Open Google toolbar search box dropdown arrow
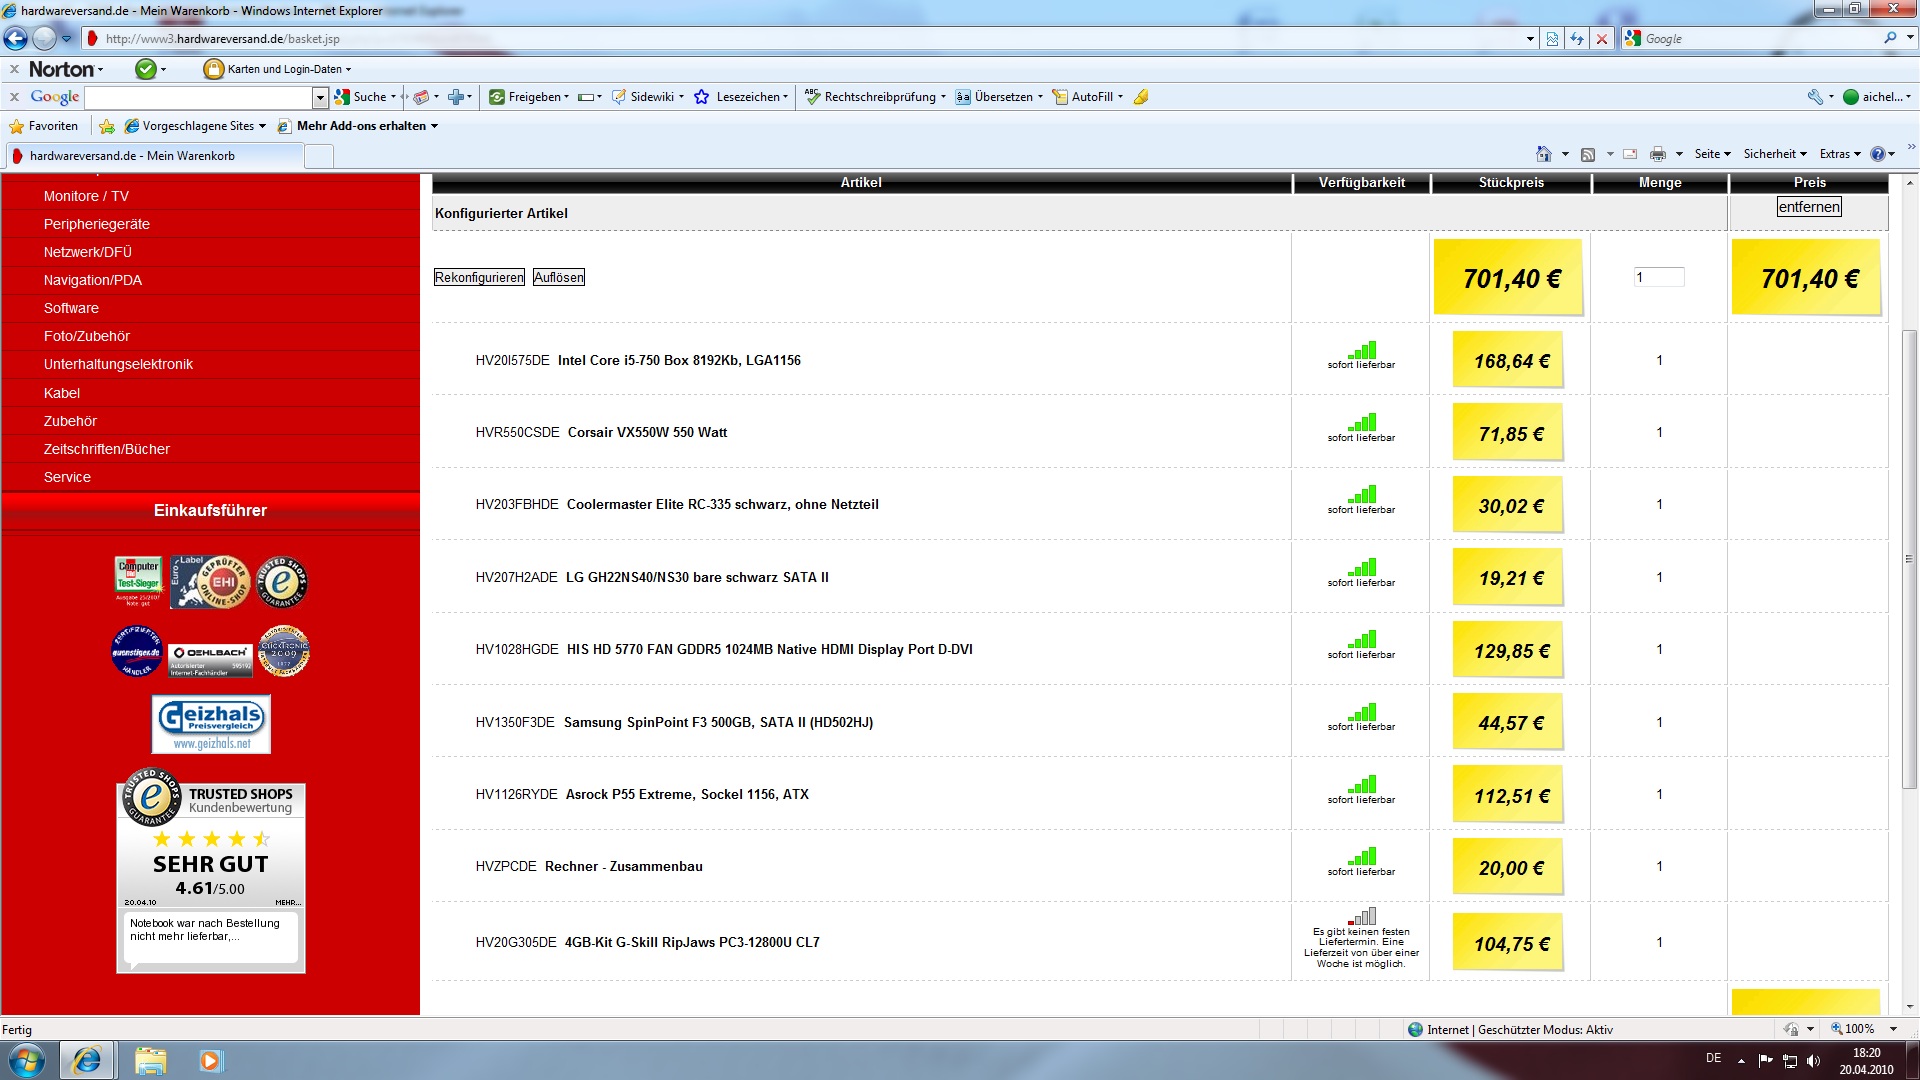 pos(320,97)
